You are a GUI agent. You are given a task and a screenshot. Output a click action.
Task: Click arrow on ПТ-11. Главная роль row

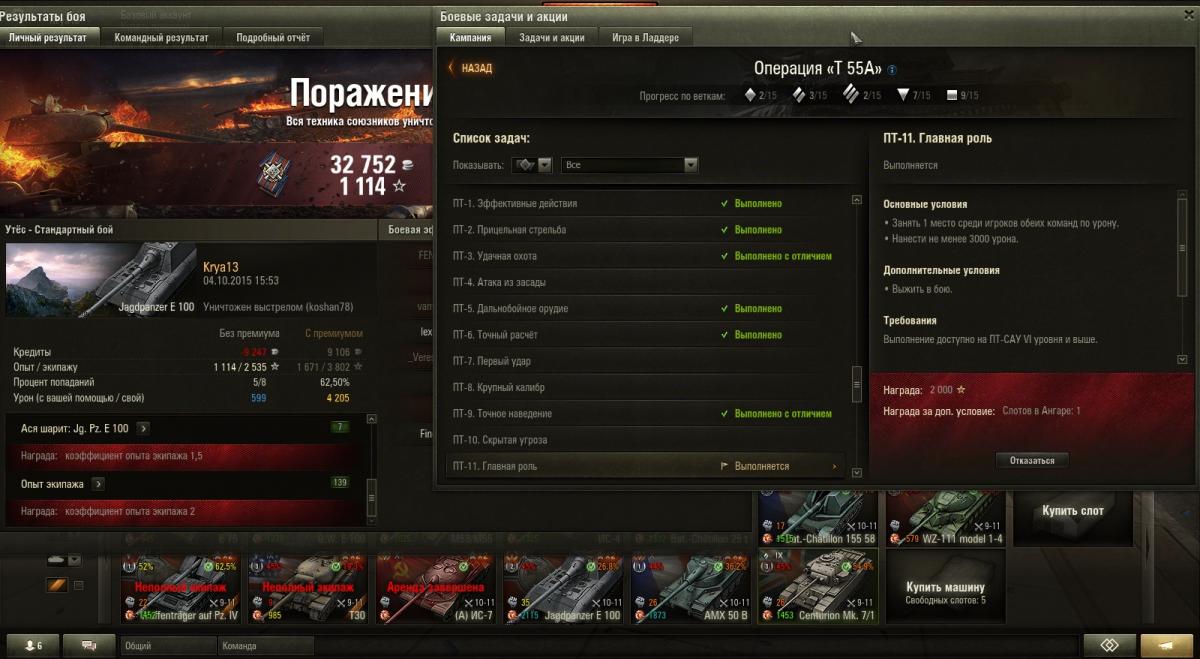click(835, 466)
